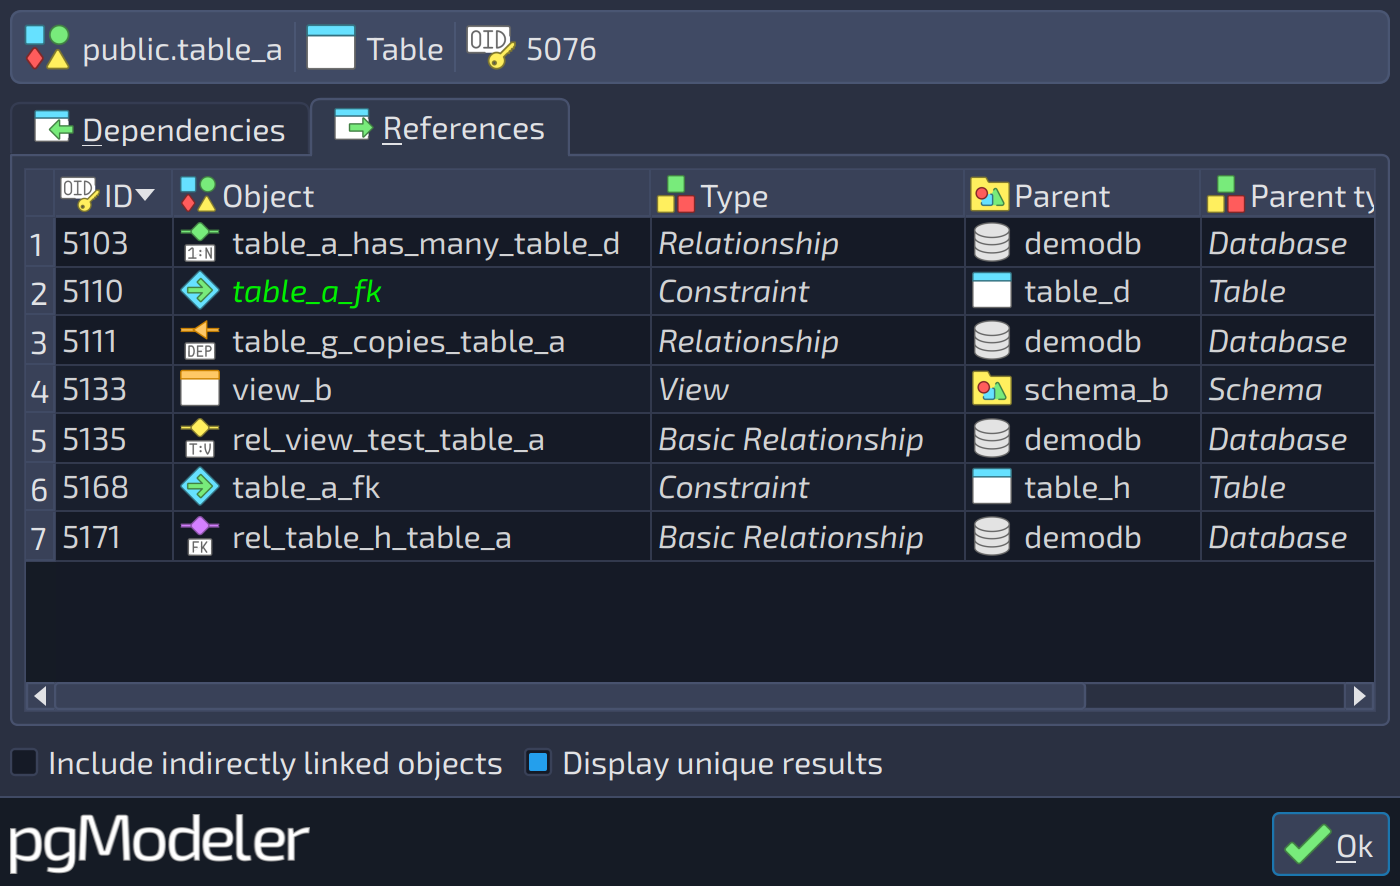1400x886 pixels.
Task: Click the database icon in row 5103 Parent
Action: (x=992, y=243)
